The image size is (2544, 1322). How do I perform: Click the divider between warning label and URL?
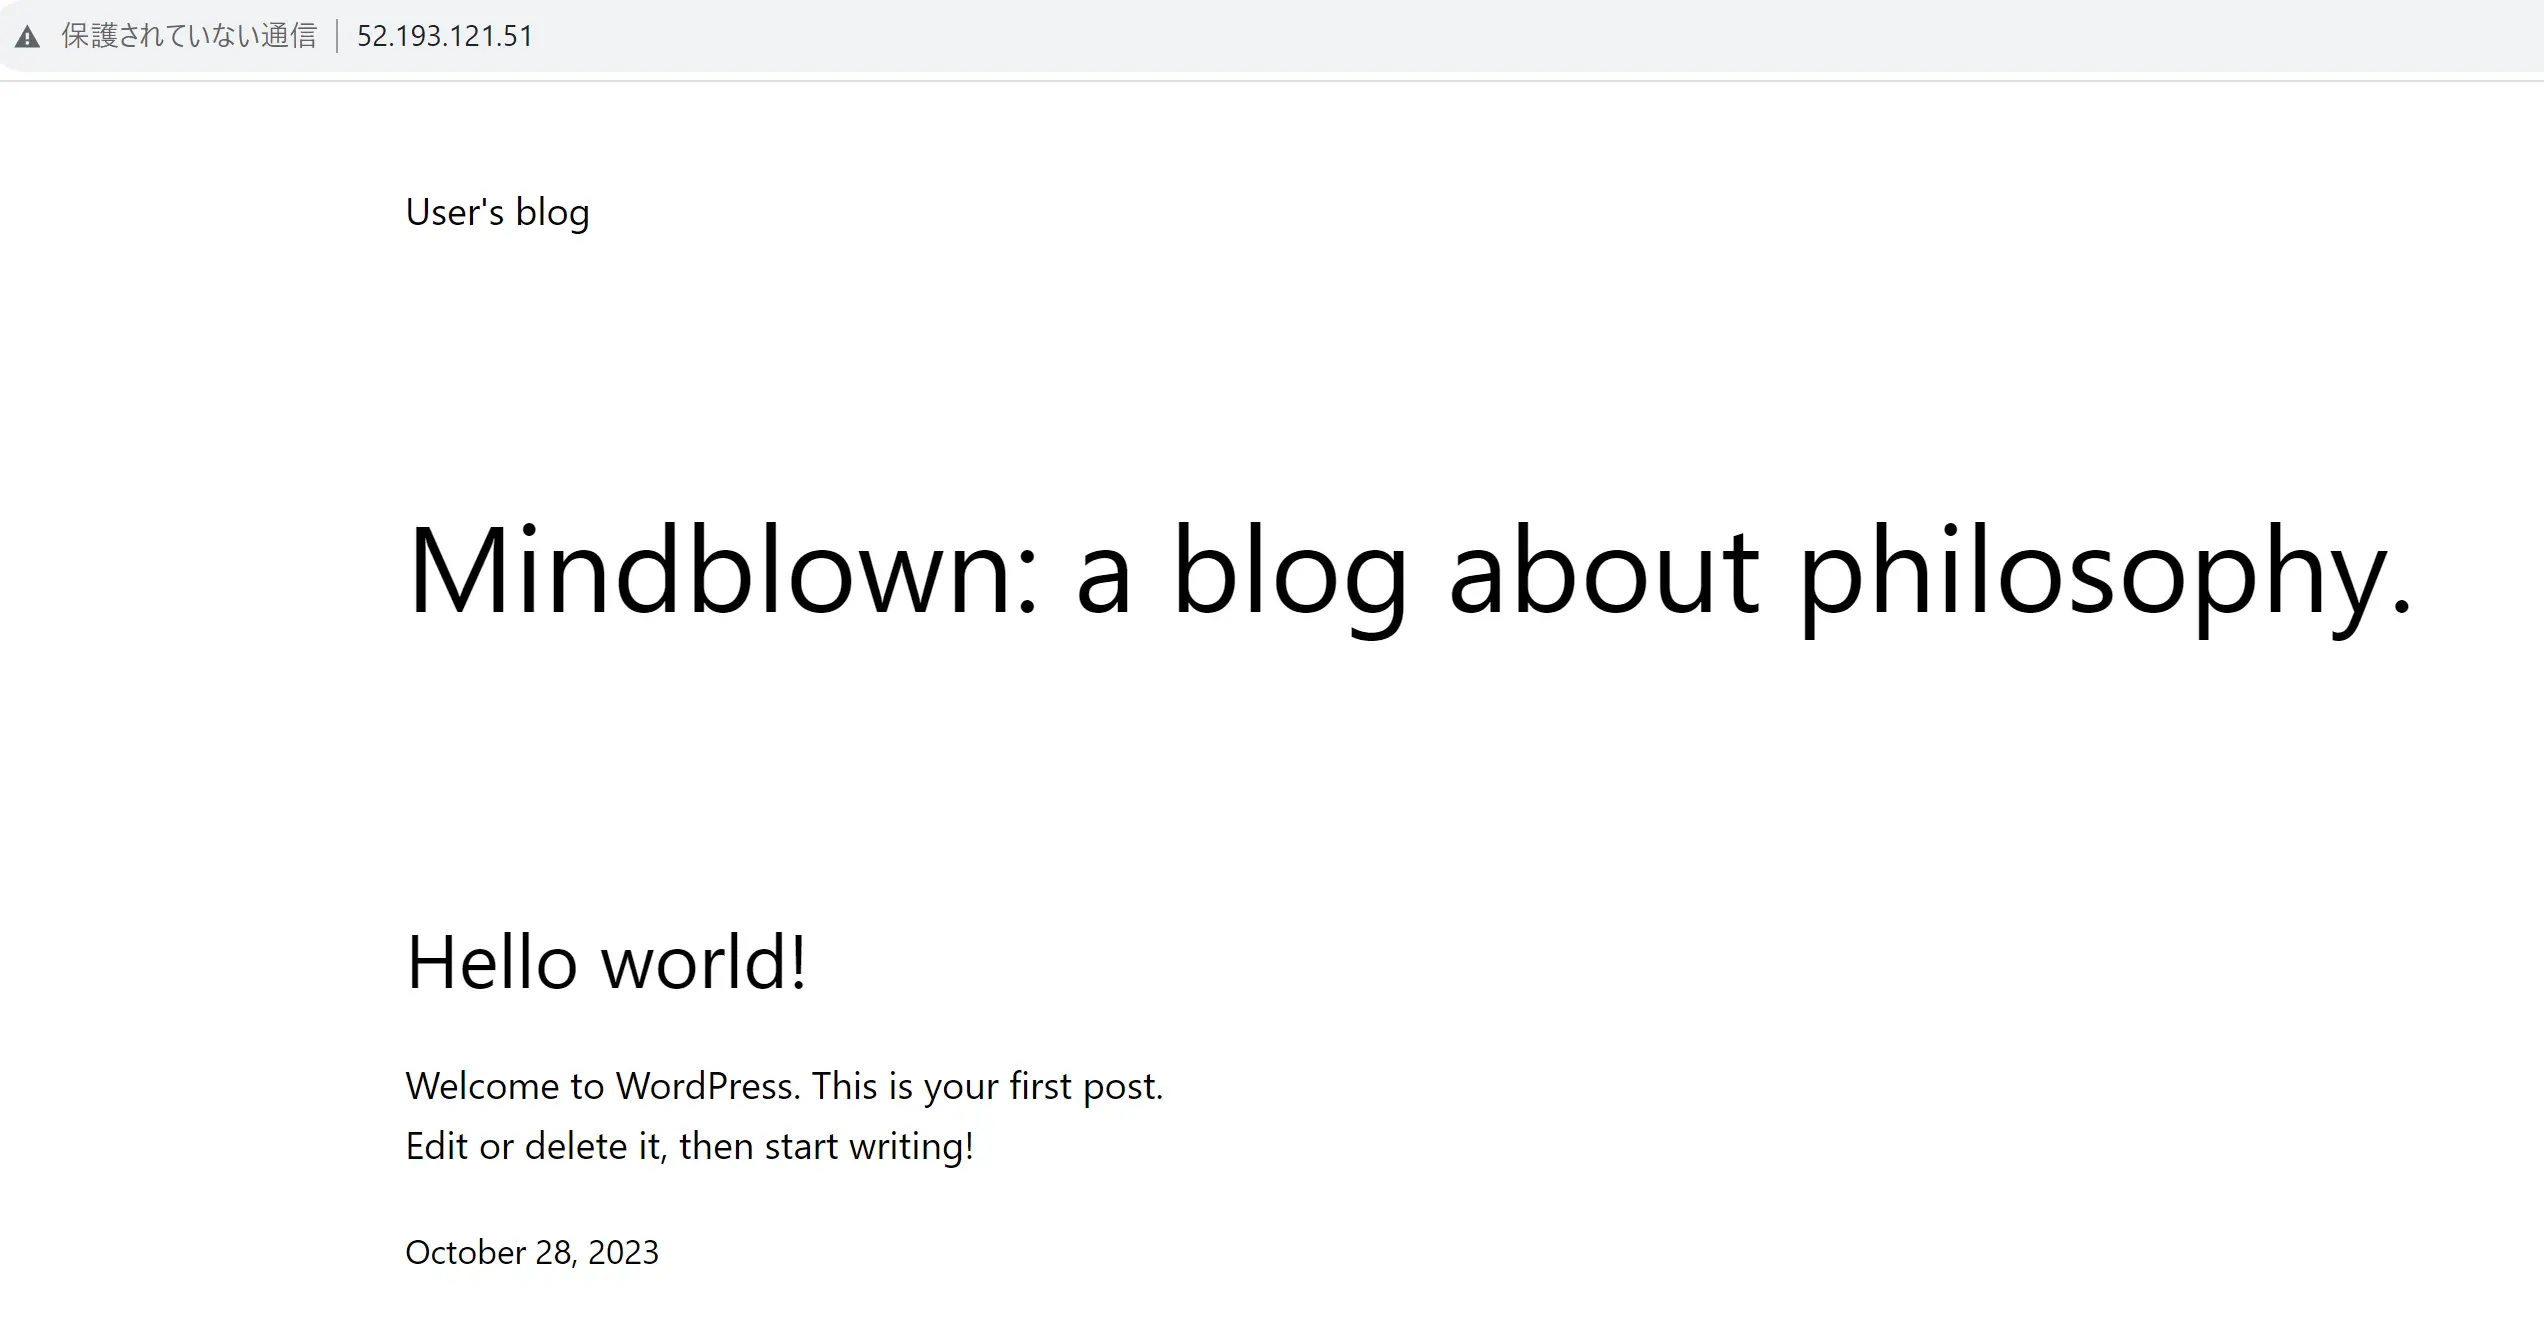pos(338,36)
